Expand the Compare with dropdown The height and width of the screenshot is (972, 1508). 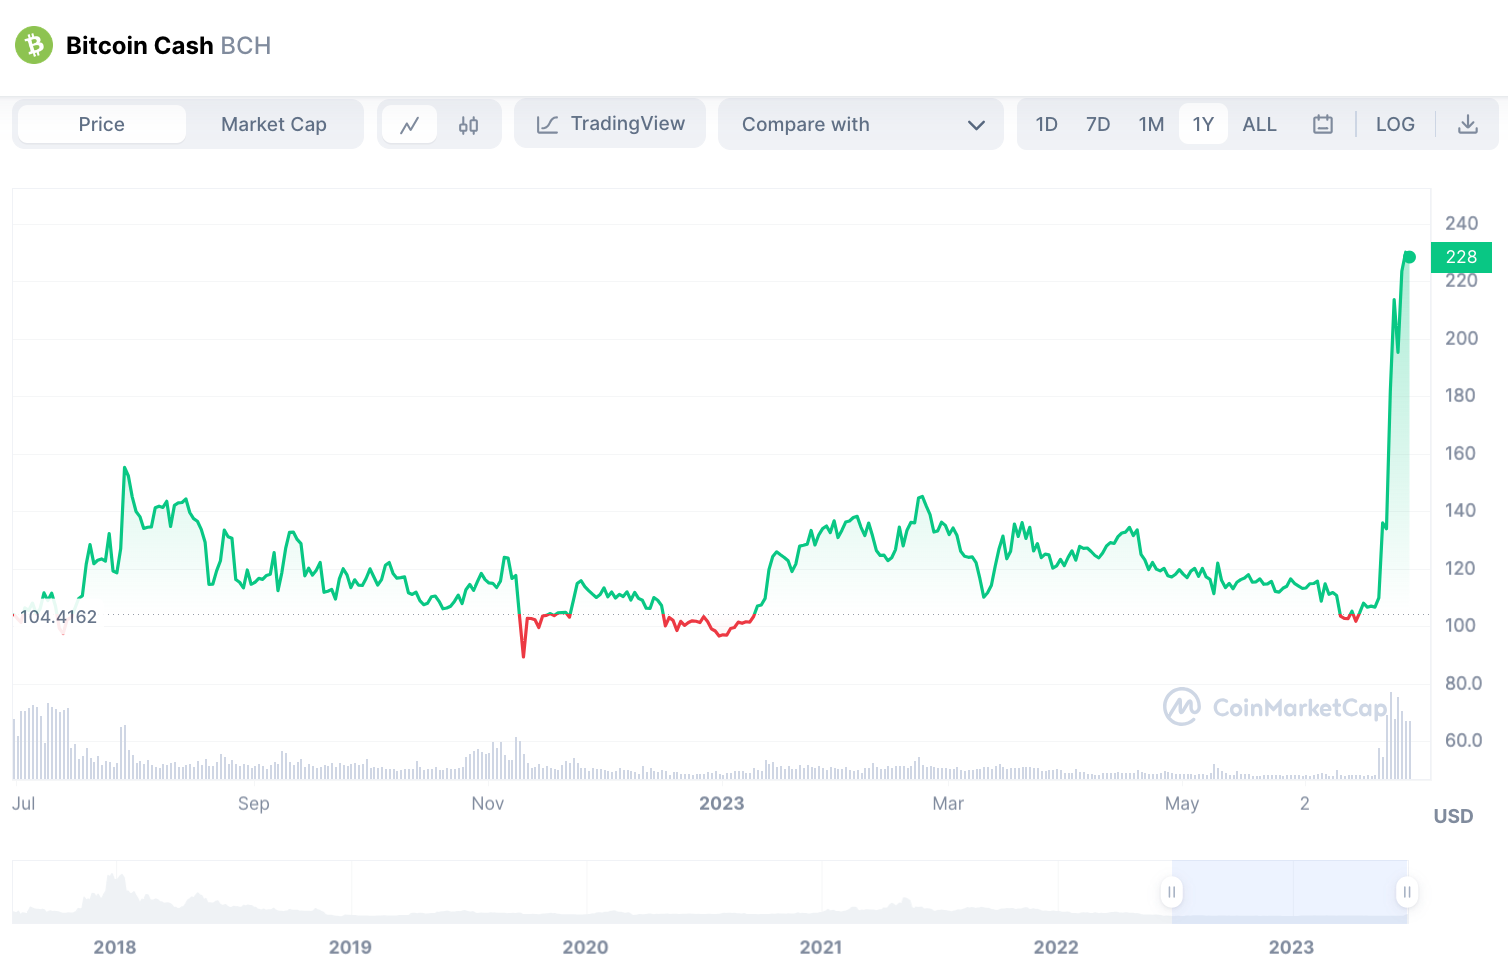pyautogui.click(x=861, y=124)
